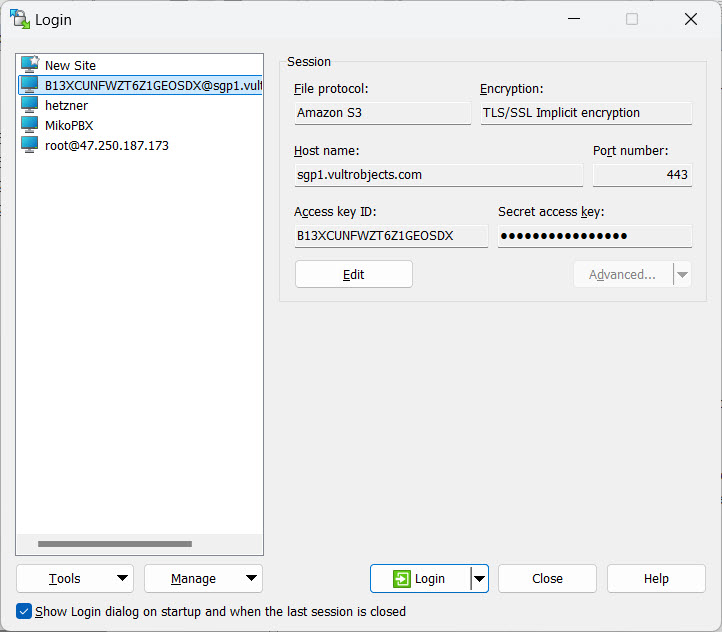Viewport: 722px width, 632px height.
Task: Click the MikoPBX site monitor icon
Action: point(30,125)
